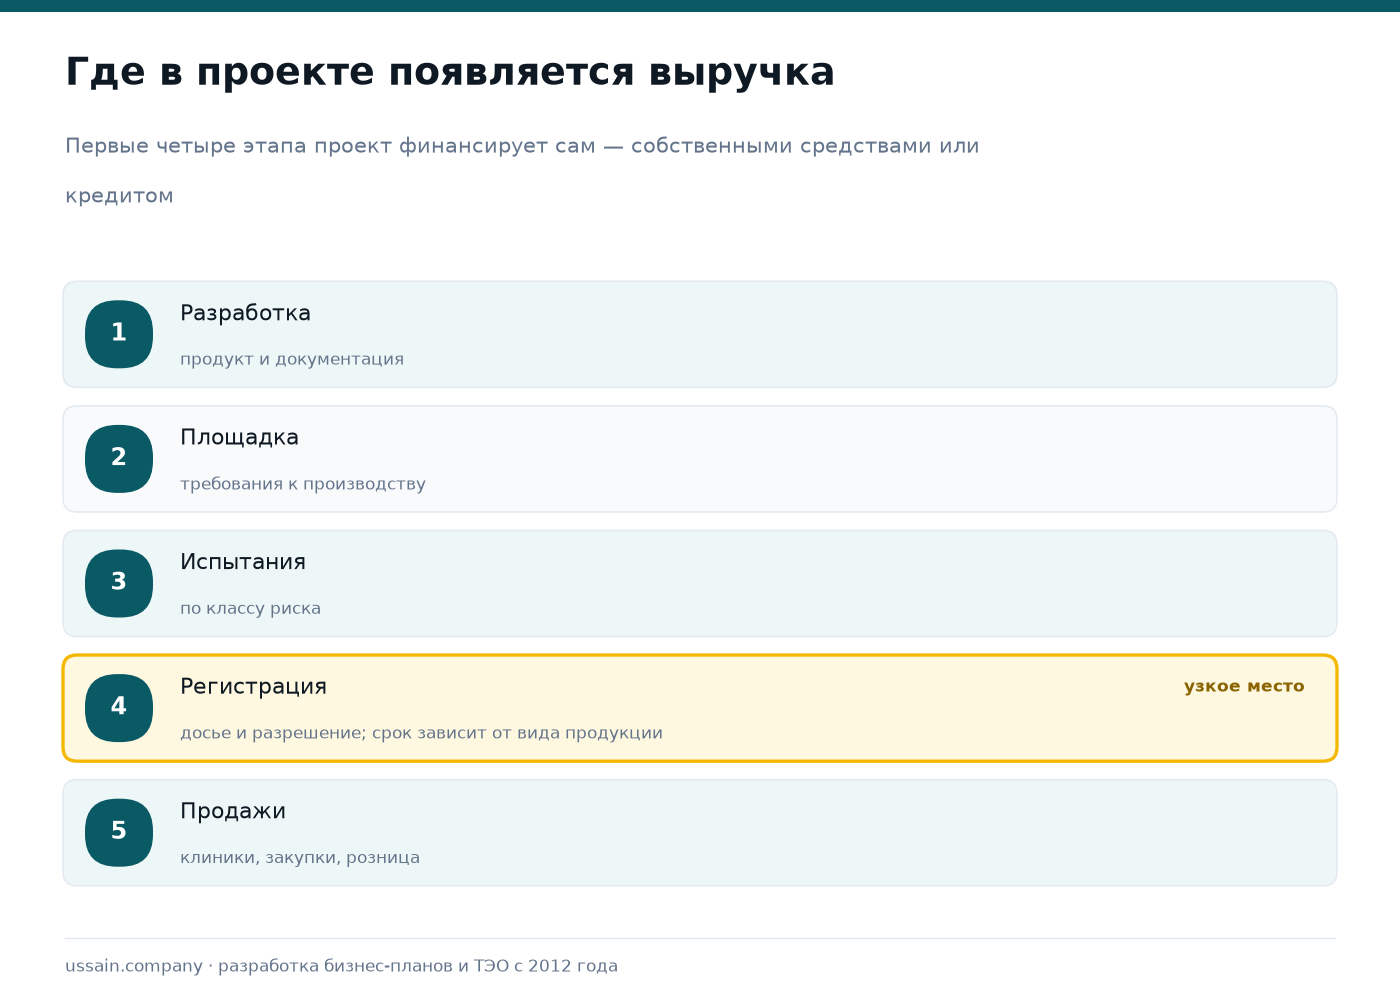The image size is (1400, 1000).
Task: Select the text «клиники, закупки, розница»
Action: point(300,857)
